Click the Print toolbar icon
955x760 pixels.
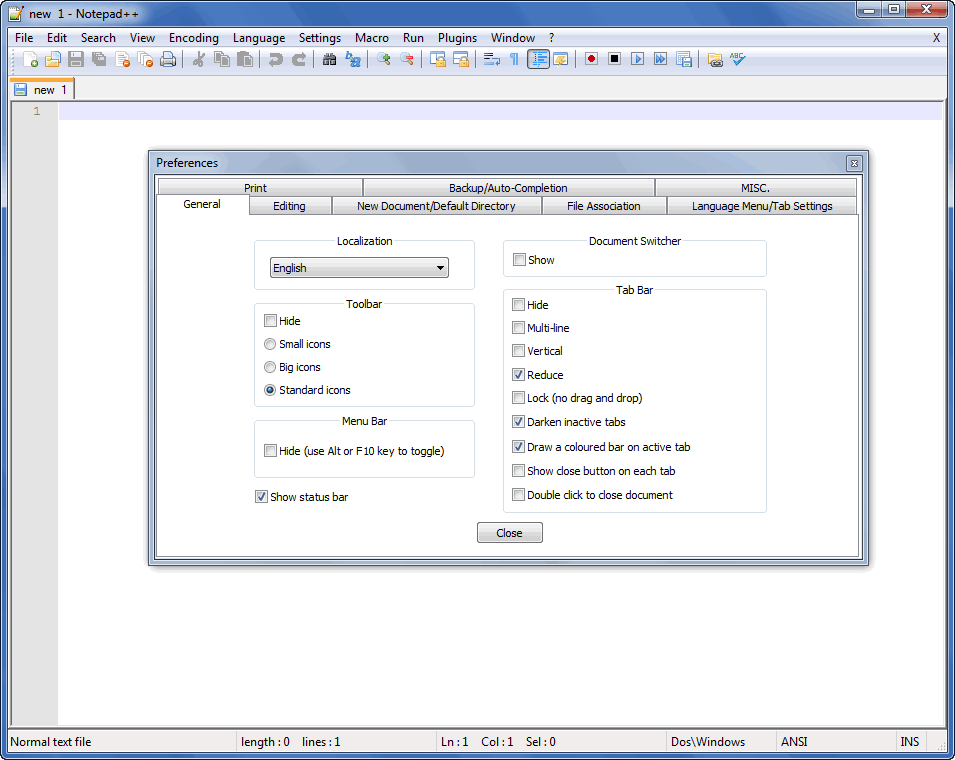coord(168,60)
